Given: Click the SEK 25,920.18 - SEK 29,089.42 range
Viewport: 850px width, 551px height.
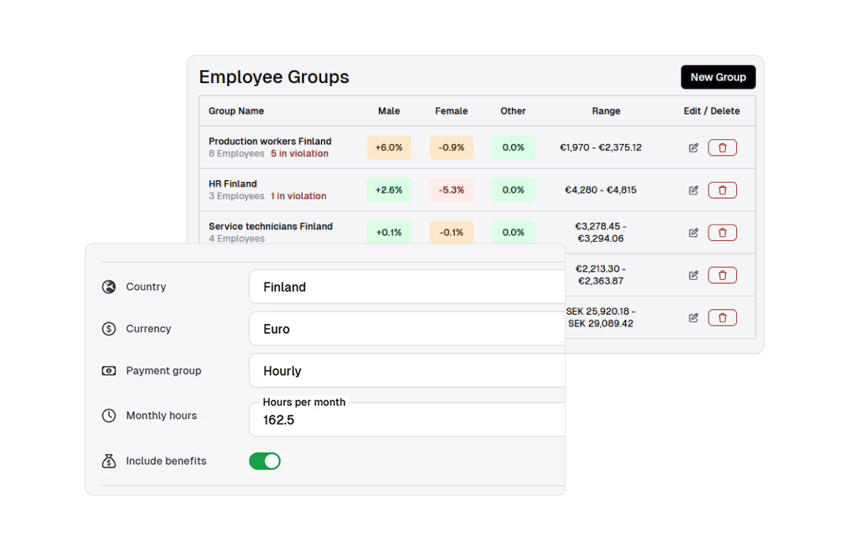Looking at the screenshot, I should pos(601,317).
